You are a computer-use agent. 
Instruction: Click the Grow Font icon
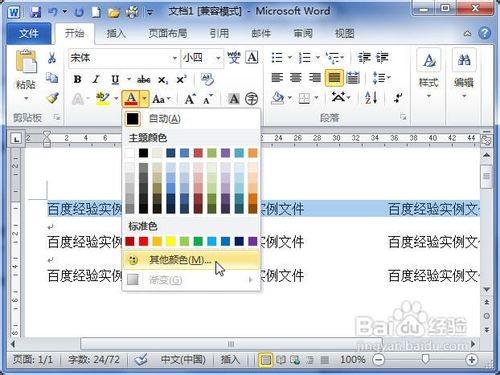(x=190, y=99)
